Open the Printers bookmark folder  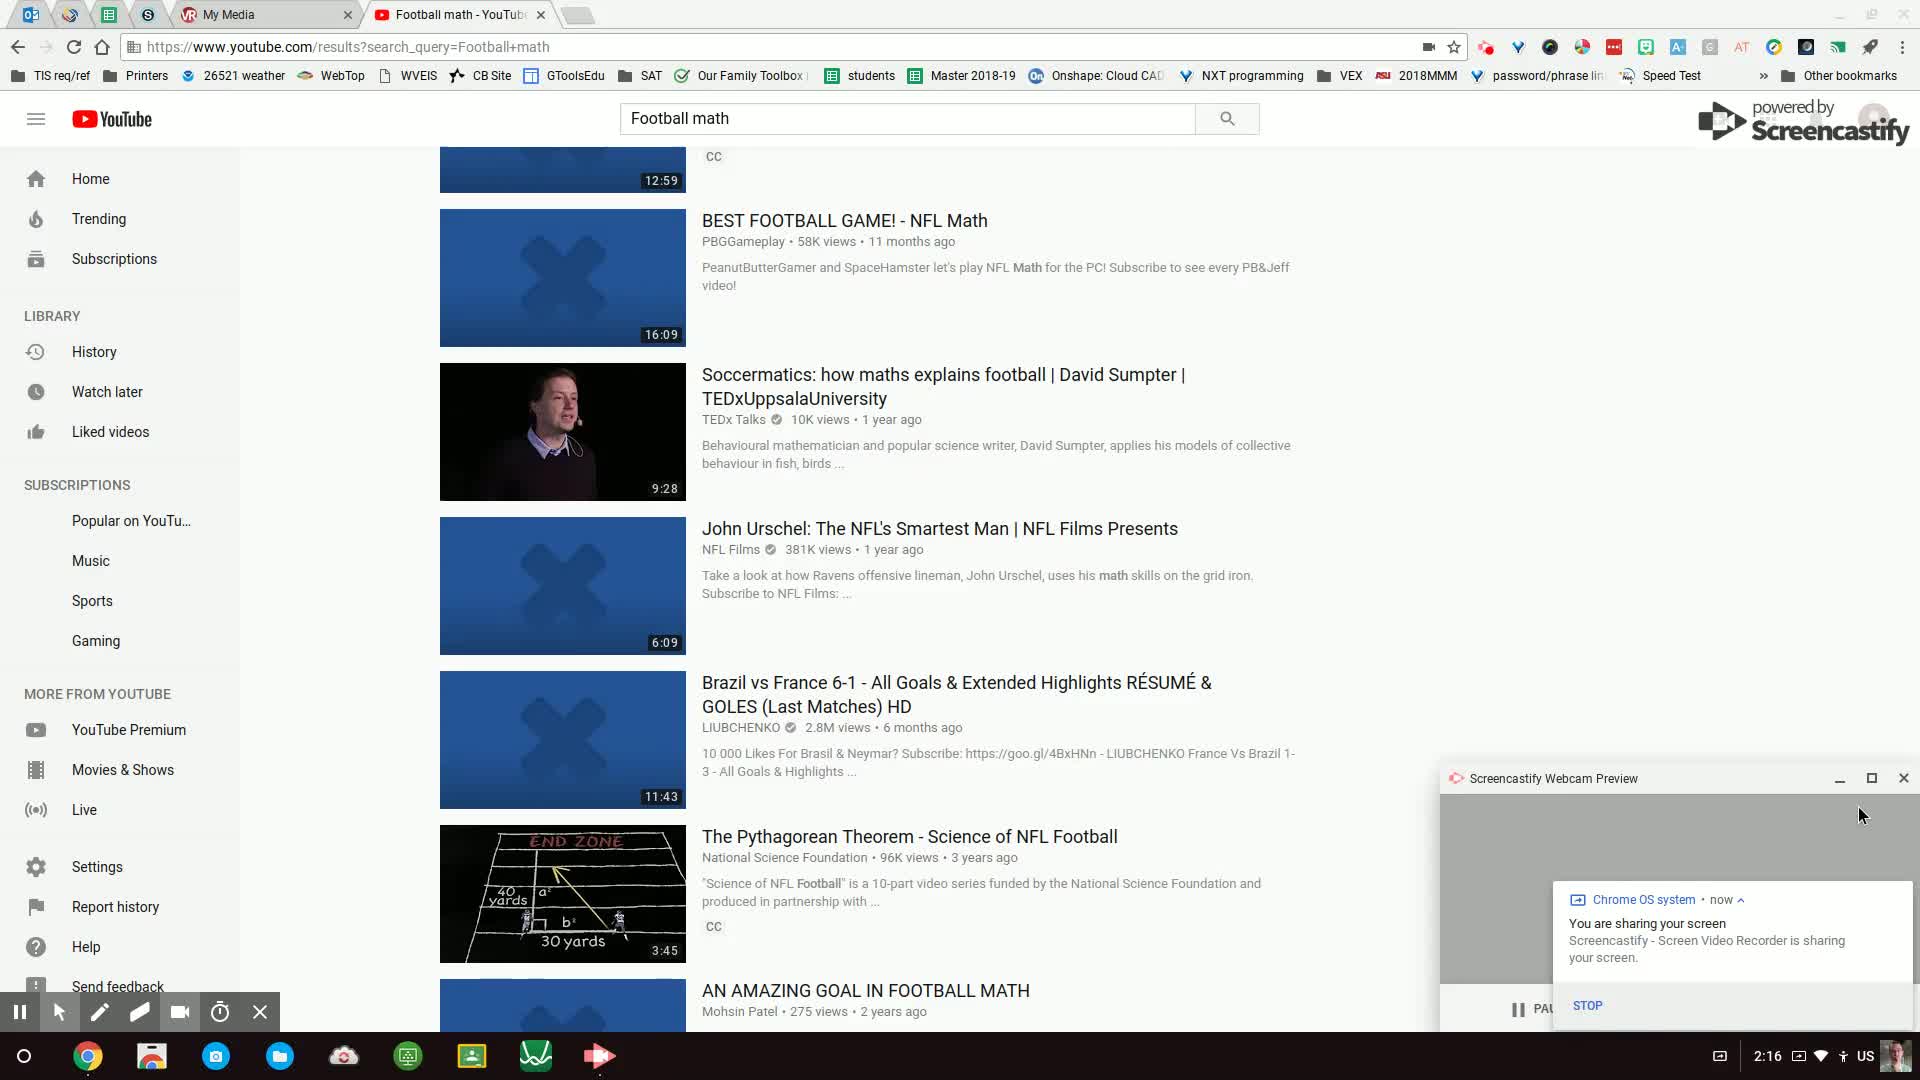click(136, 76)
